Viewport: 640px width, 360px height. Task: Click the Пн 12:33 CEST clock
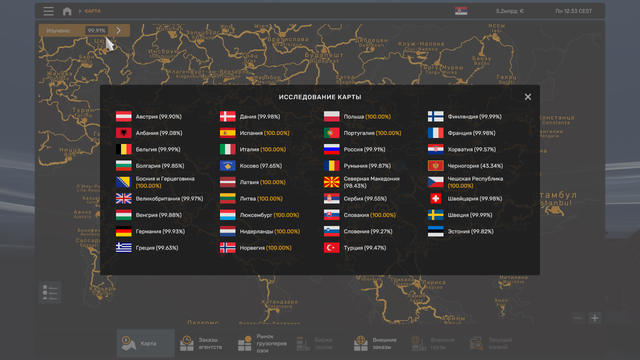pyautogui.click(x=573, y=11)
